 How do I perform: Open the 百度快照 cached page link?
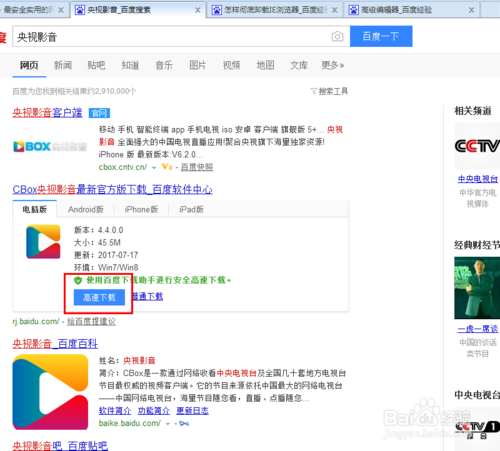point(197,167)
